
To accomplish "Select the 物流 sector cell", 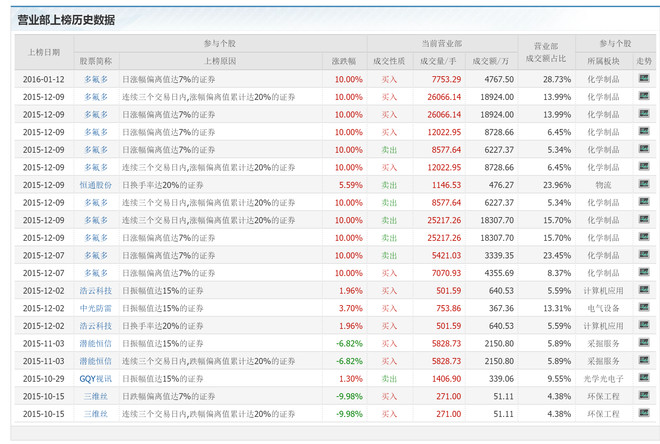I will [604, 185].
